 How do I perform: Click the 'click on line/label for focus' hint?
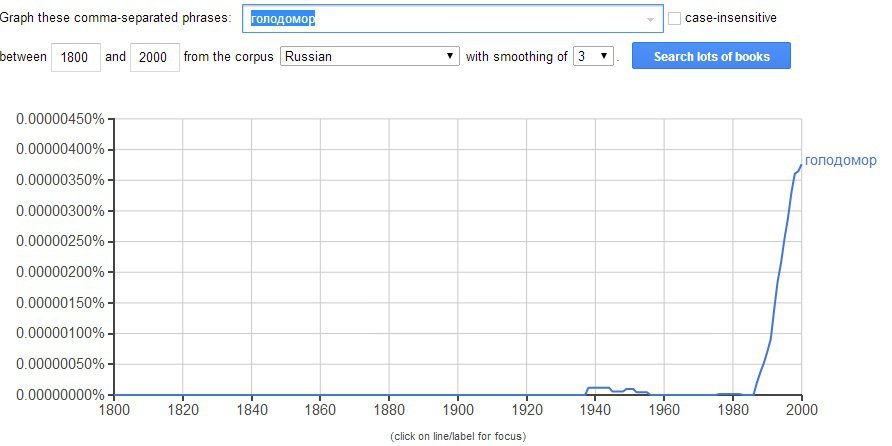pos(457,436)
